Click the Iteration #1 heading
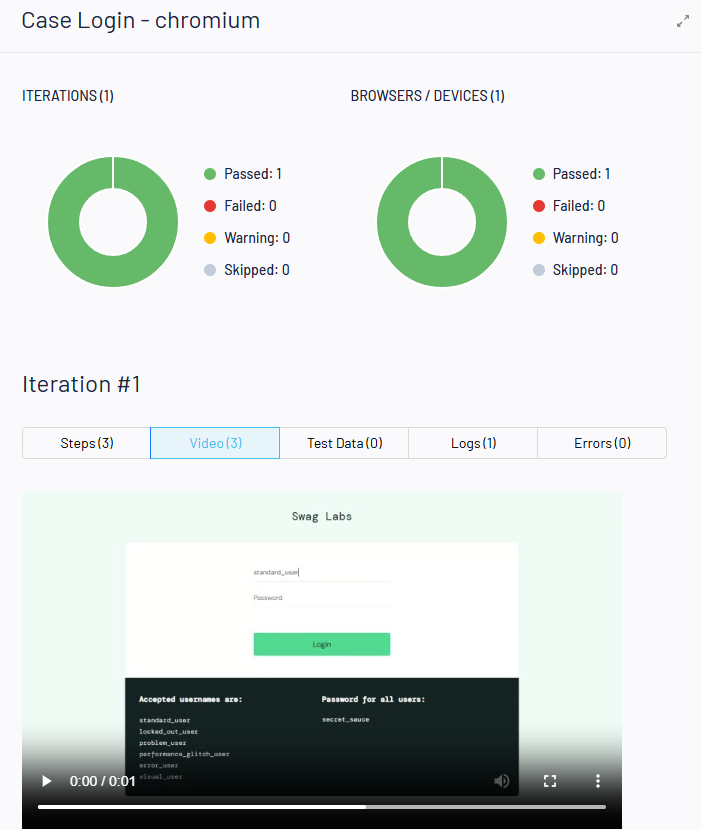 [x=82, y=384]
